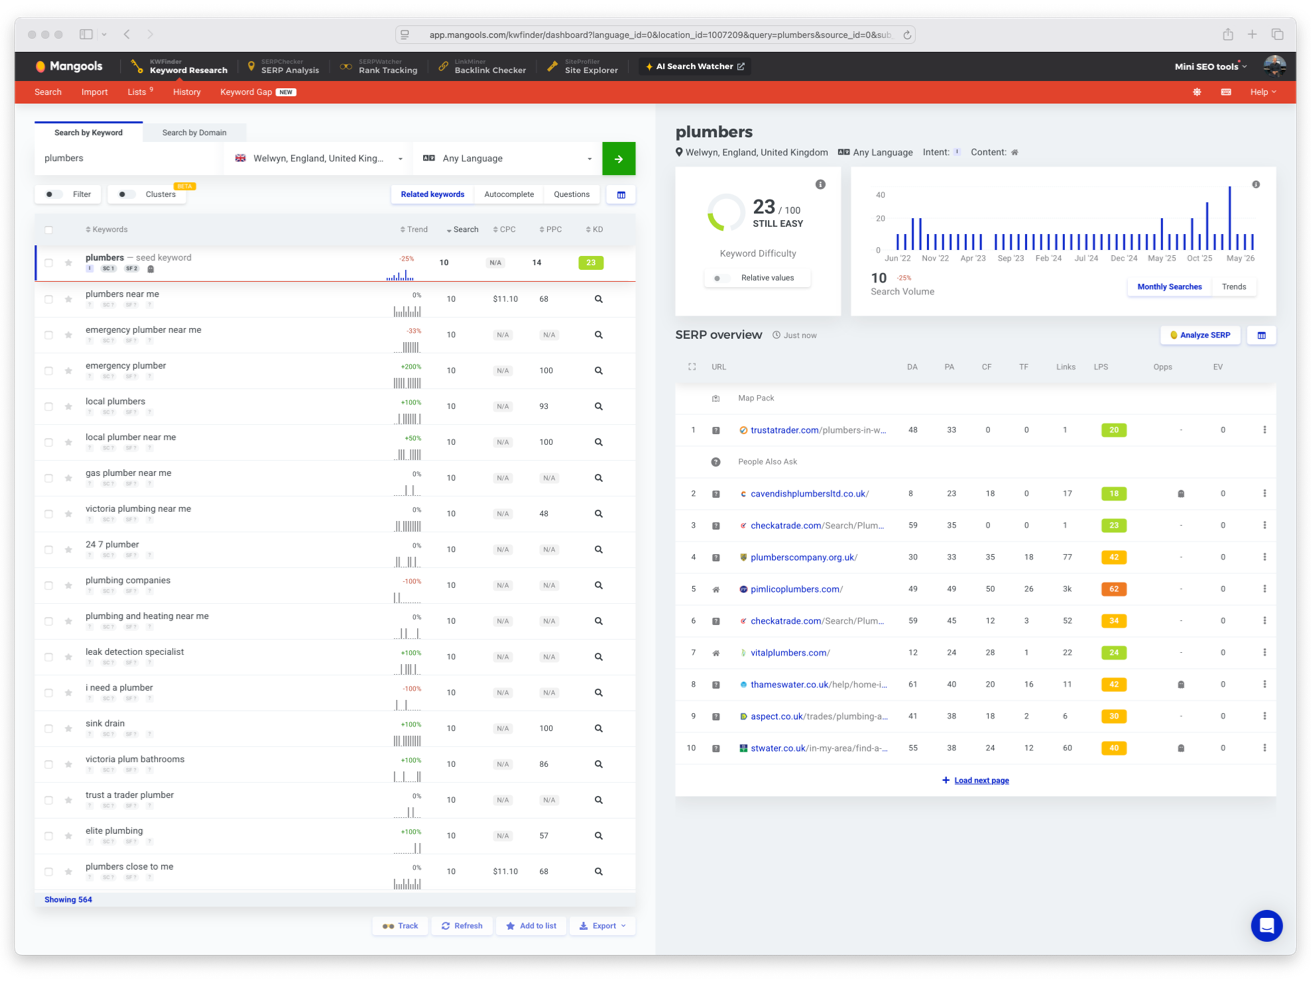Click the keyword input field containing plumbers
Screen dimensions: 1311x983
(130, 159)
